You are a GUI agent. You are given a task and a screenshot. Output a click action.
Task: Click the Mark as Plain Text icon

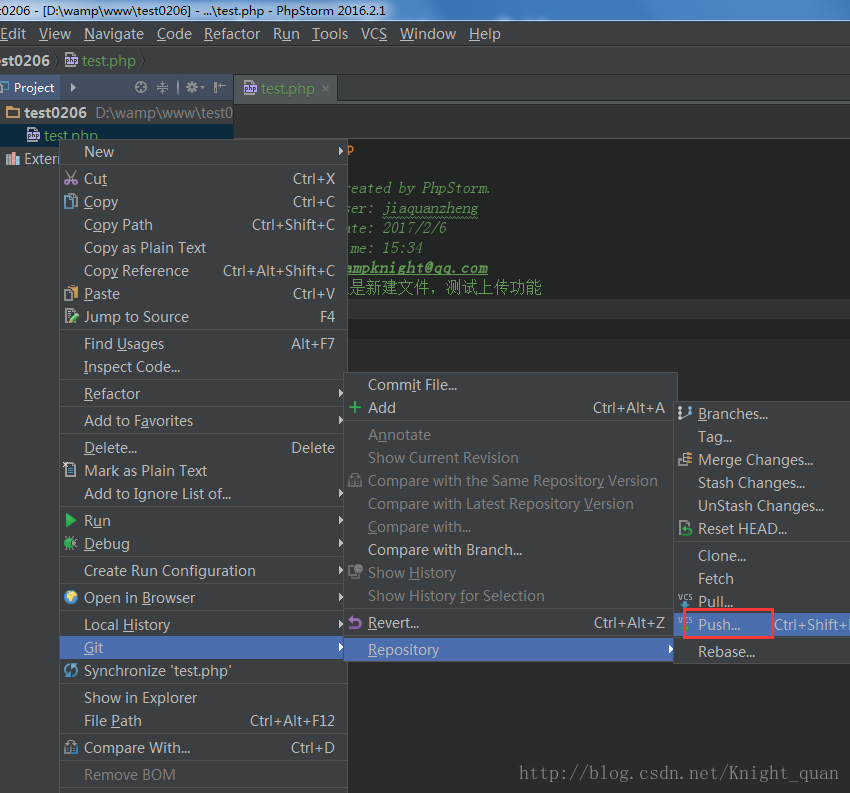point(70,469)
